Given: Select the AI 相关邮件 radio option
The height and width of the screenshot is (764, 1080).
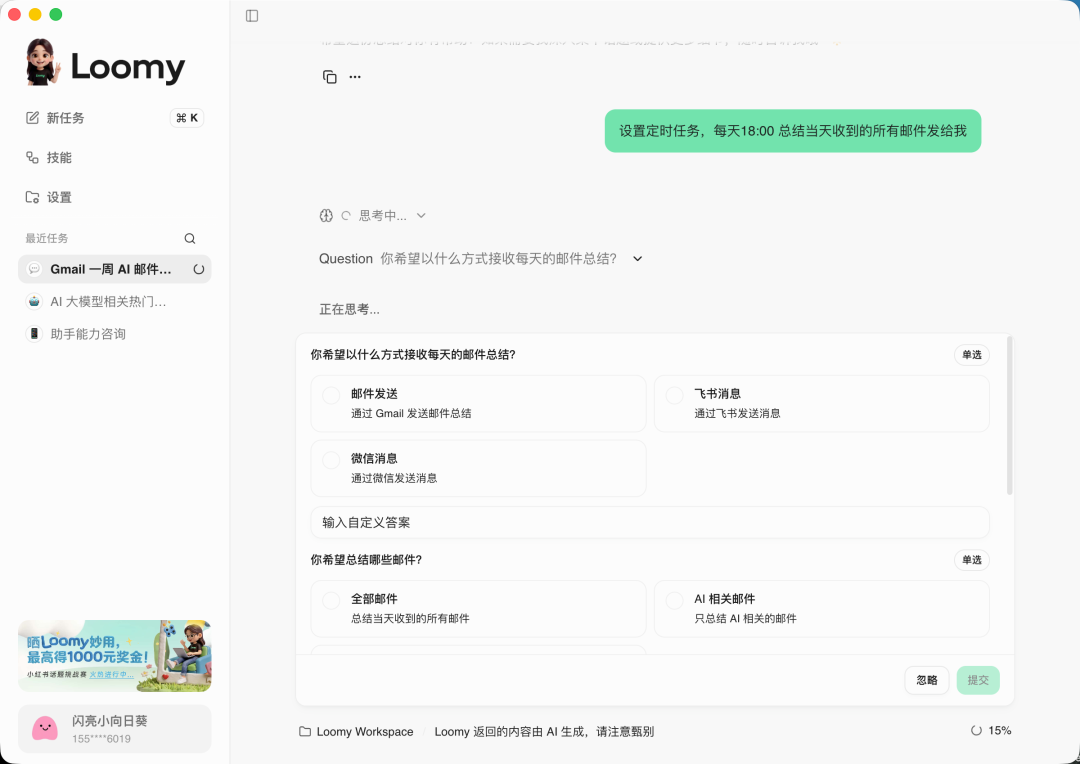Looking at the screenshot, I should 674,601.
